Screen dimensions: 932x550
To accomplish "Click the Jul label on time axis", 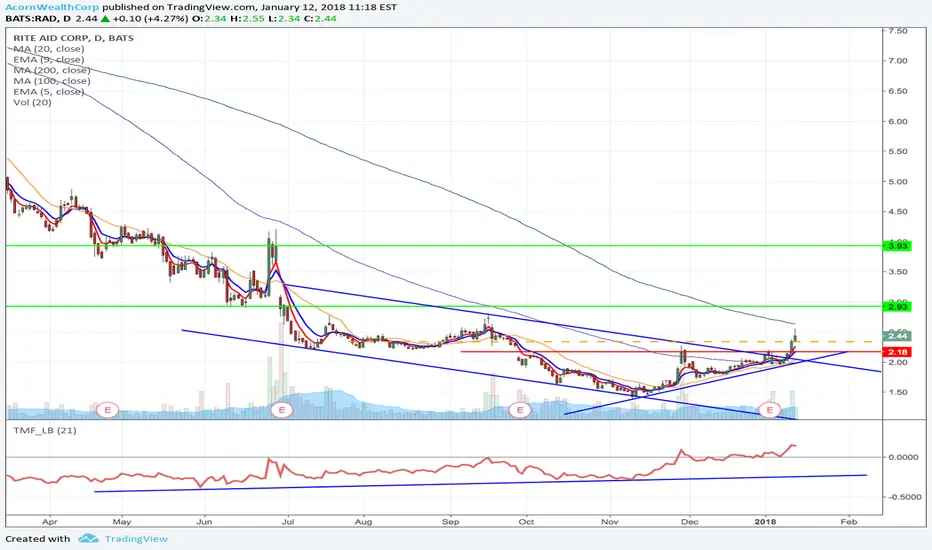I will coord(288,522).
